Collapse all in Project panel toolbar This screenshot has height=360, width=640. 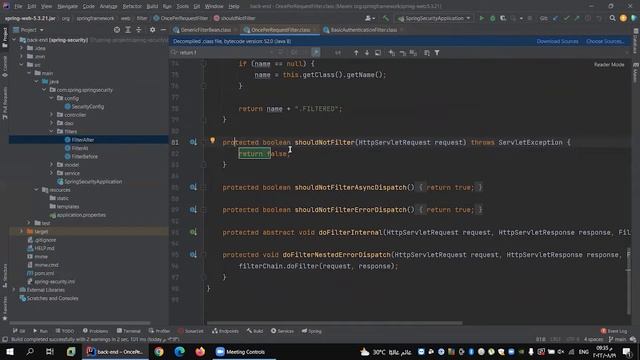(x=139, y=30)
